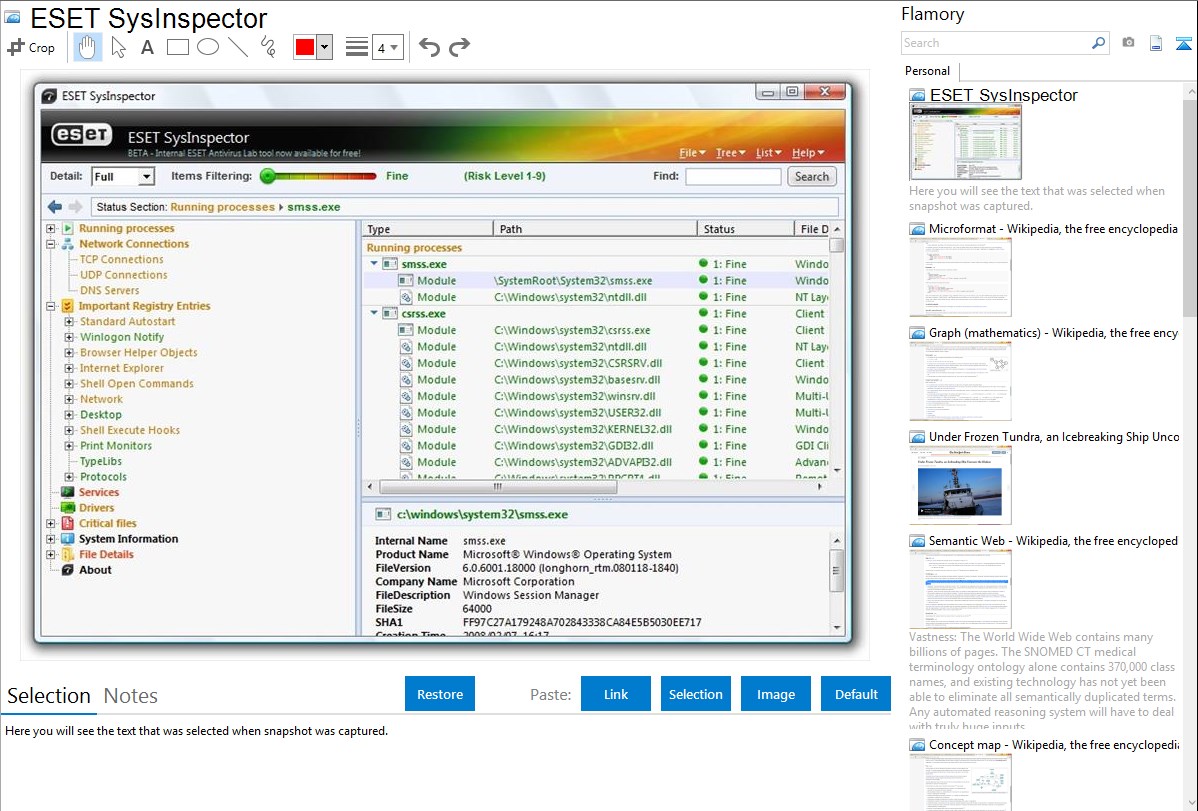This screenshot has width=1198, height=811.
Task: Open the Detail dropdown set to Full
Action: (122, 177)
